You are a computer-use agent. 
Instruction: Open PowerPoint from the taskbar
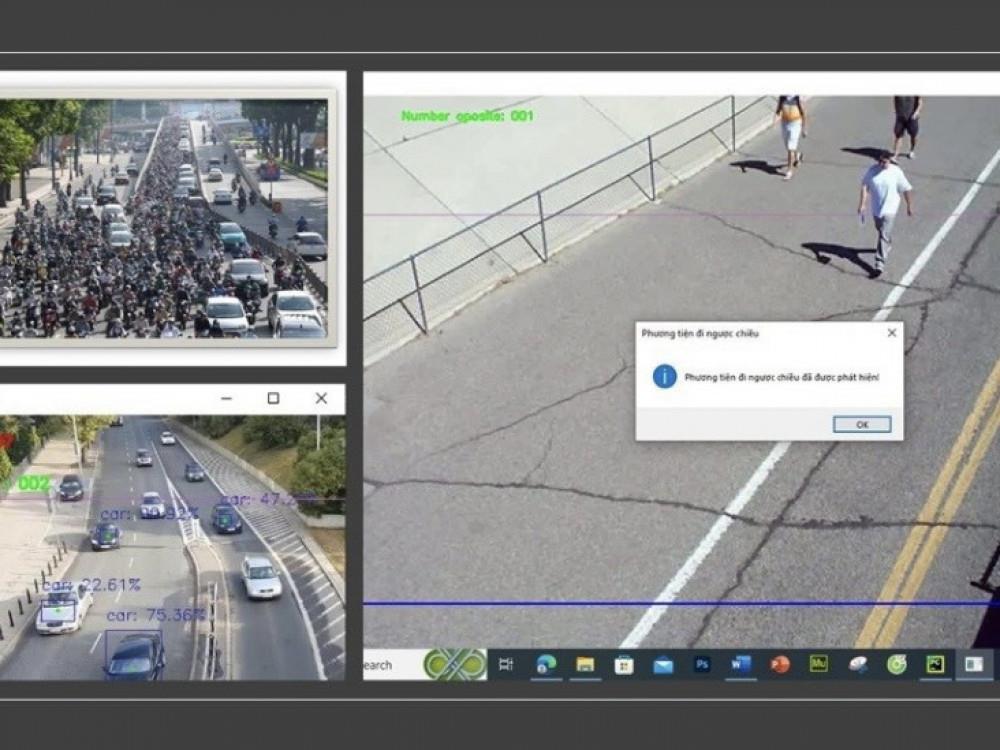[779, 665]
